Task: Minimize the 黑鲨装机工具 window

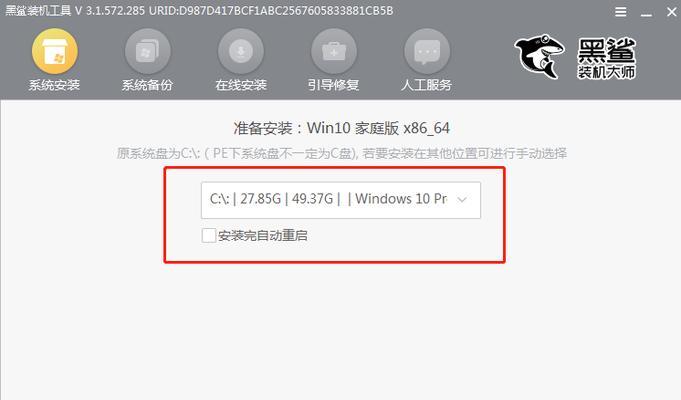Action: coord(646,13)
